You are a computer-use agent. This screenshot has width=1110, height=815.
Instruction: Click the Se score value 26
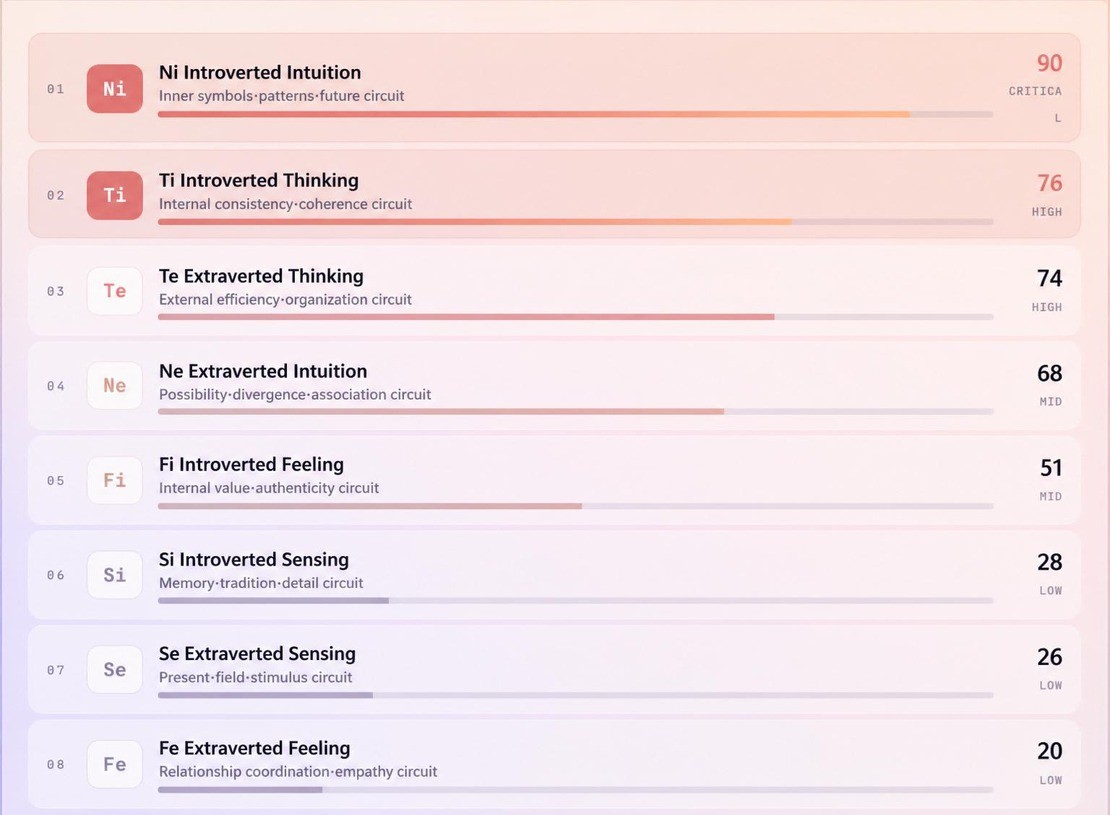(x=1050, y=656)
